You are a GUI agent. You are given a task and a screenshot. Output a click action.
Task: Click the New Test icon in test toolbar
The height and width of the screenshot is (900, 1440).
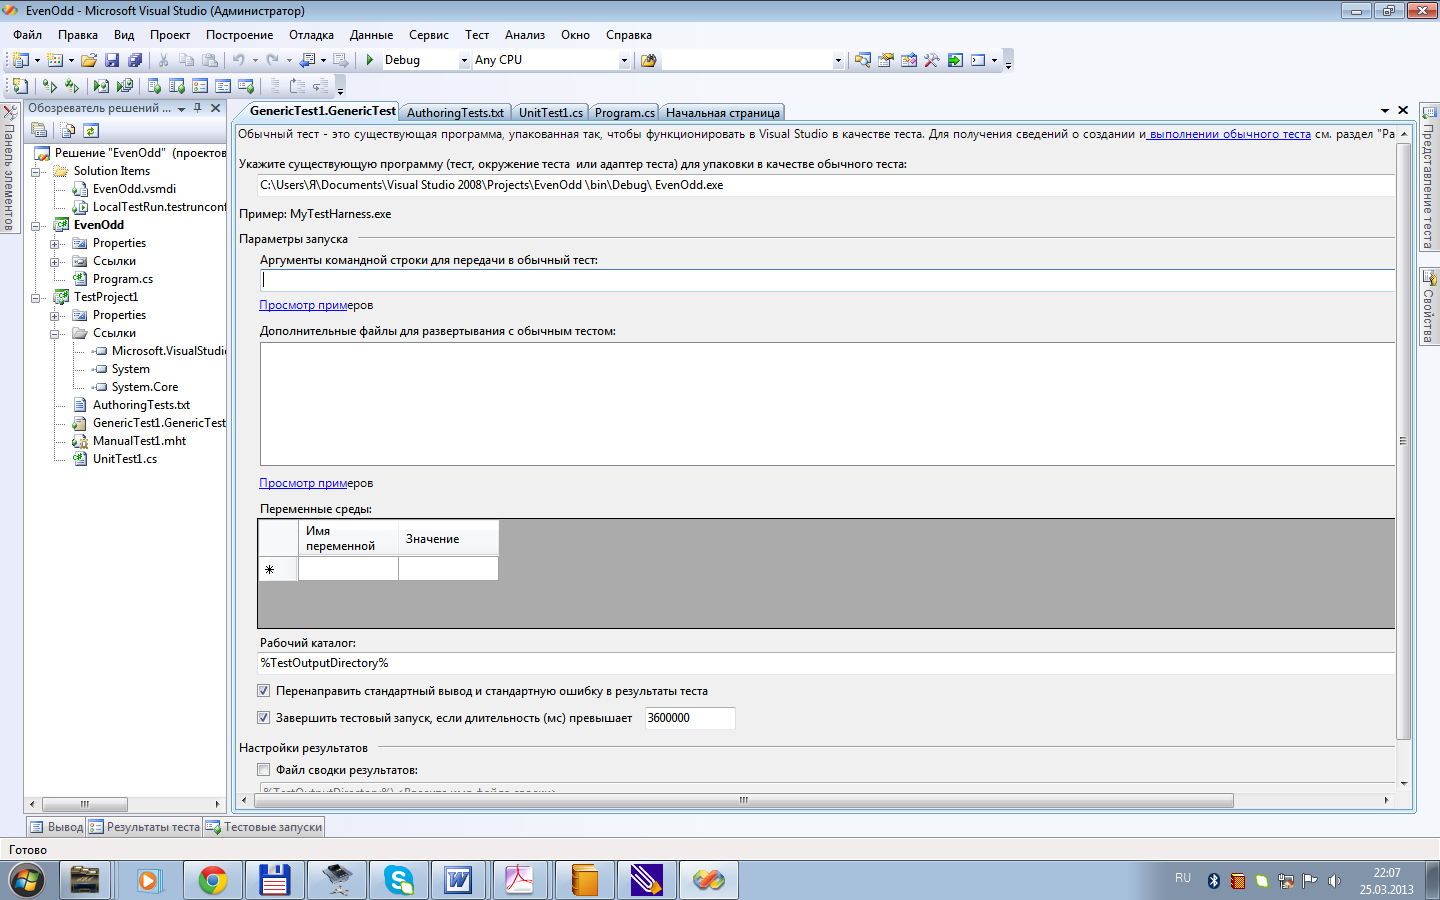coord(20,86)
